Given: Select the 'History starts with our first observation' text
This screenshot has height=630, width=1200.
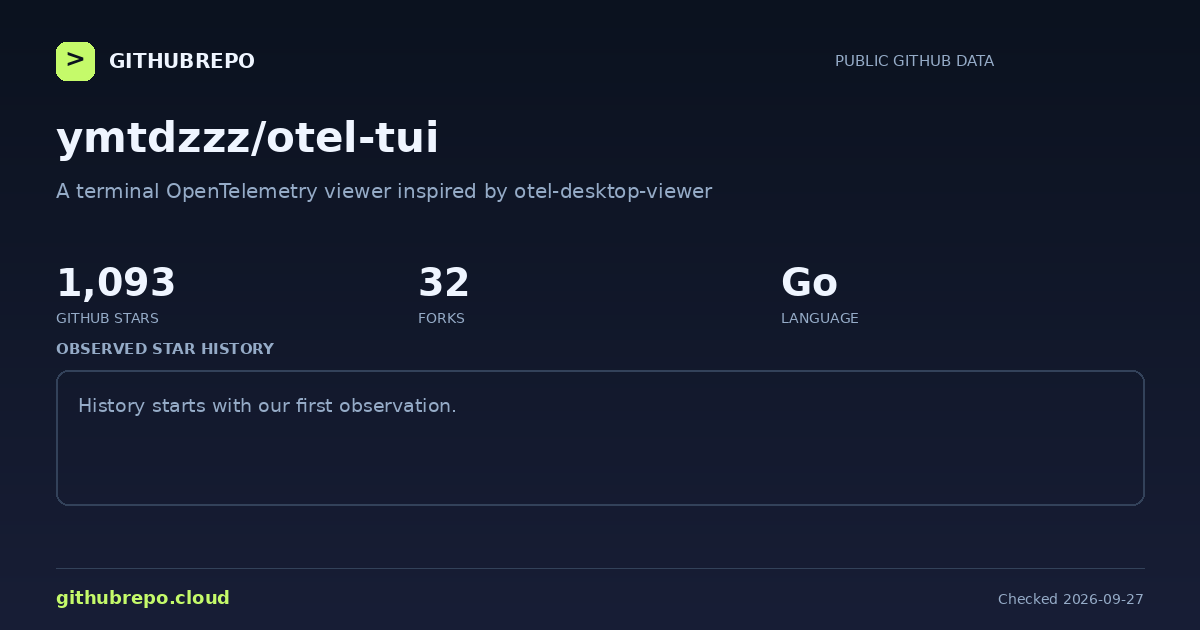Looking at the screenshot, I should tap(267, 406).
